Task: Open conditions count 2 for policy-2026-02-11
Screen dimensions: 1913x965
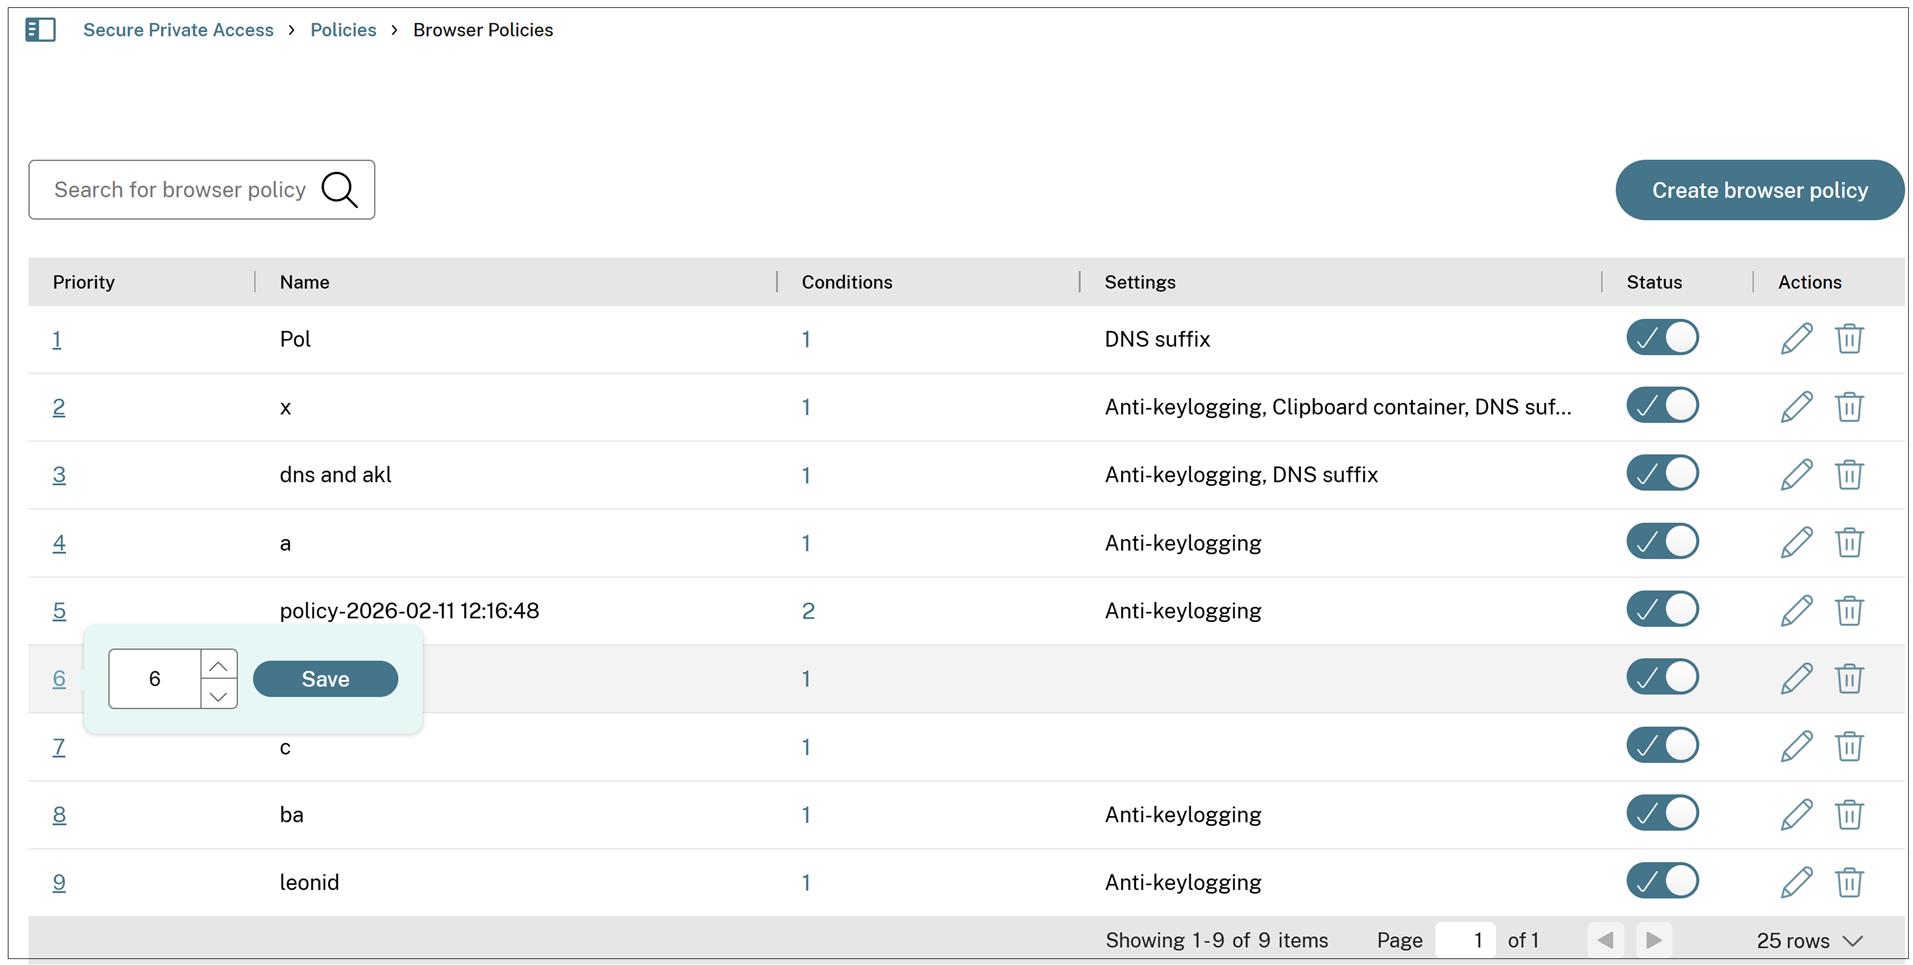Action: 808,611
